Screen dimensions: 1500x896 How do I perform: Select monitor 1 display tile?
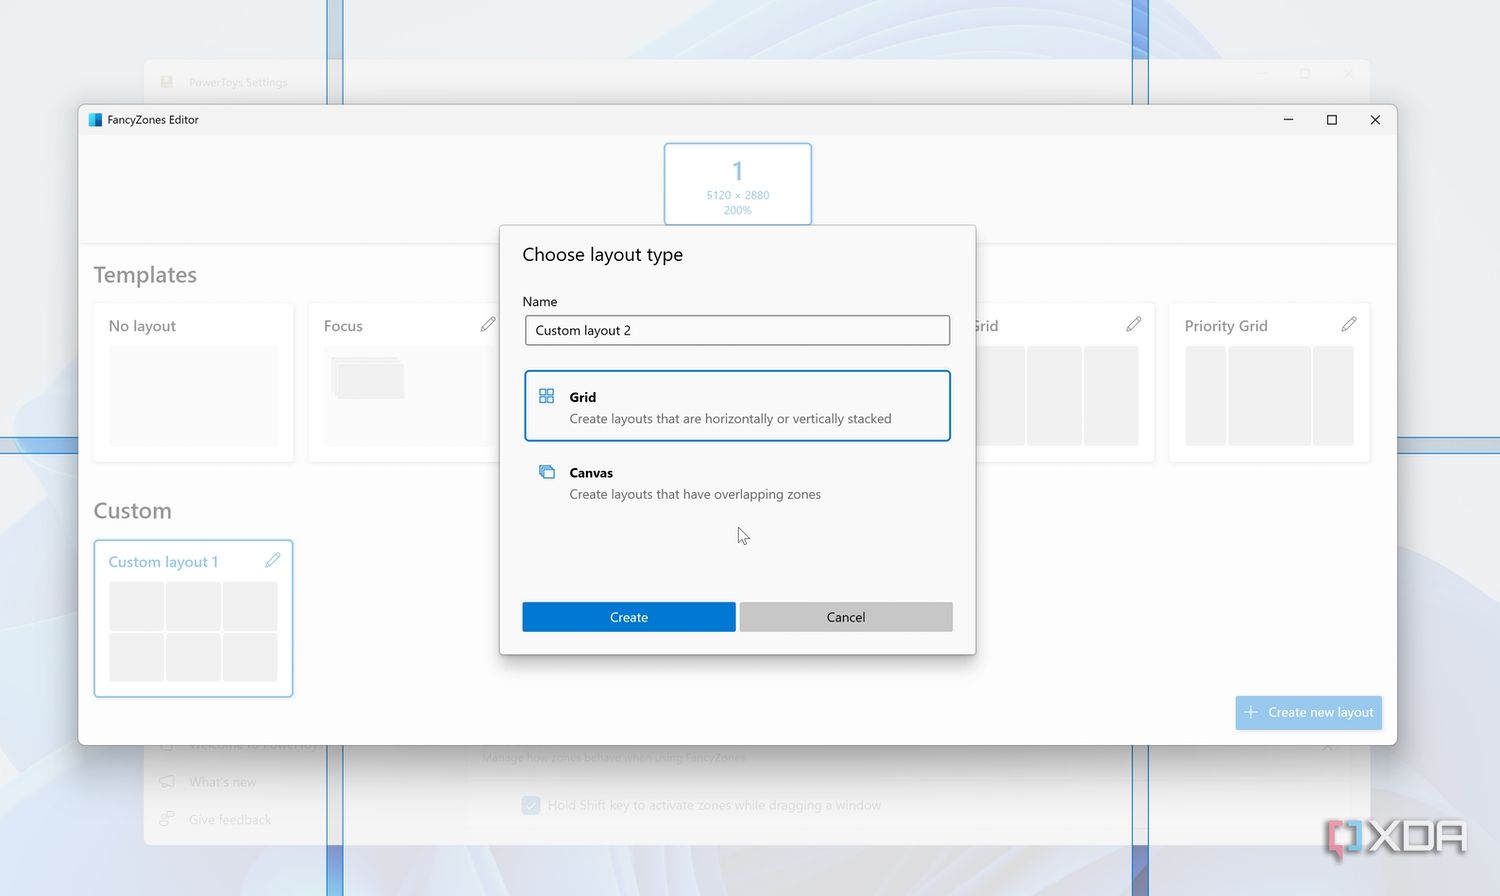coord(738,184)
